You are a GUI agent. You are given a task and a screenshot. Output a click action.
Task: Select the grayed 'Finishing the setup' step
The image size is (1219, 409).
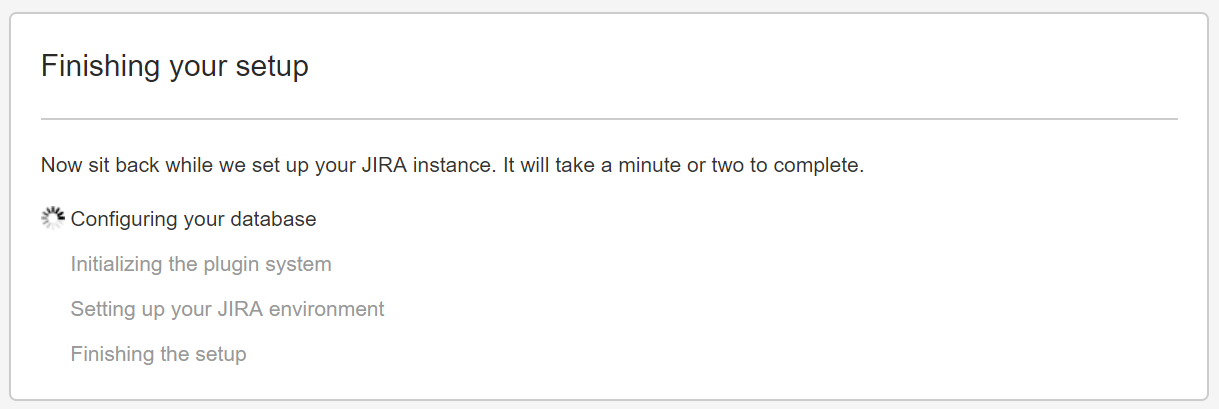pyautogui.click(x=158, y=354)
